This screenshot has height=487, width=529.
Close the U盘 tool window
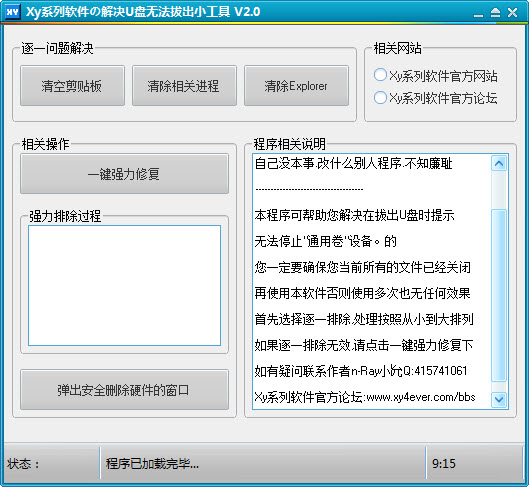tap(512, 12)
